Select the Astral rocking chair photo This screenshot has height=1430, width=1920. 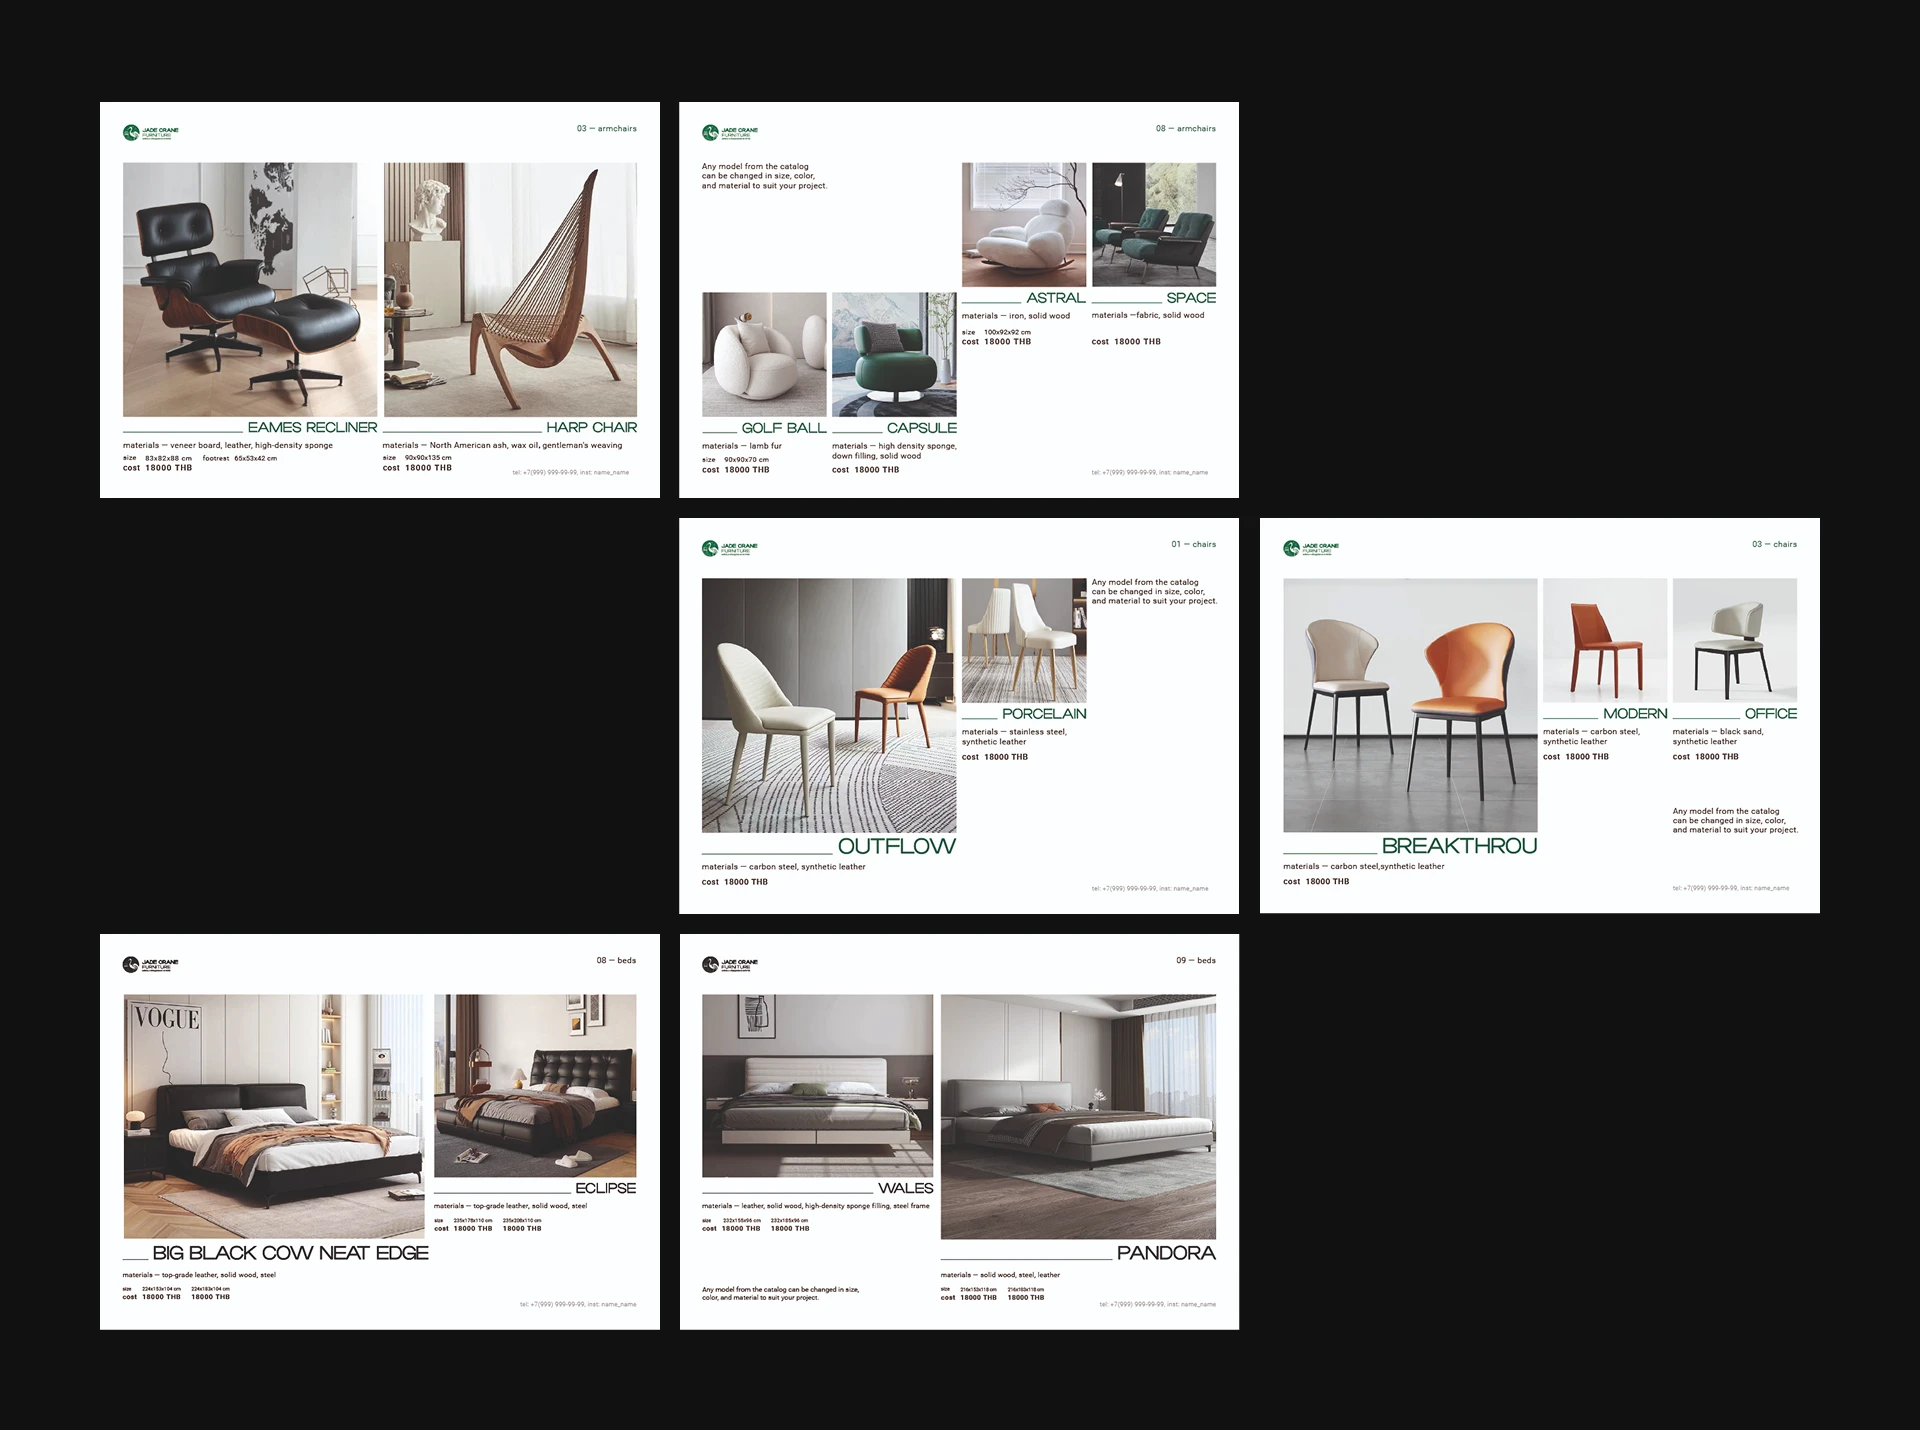coord(1023,224)
